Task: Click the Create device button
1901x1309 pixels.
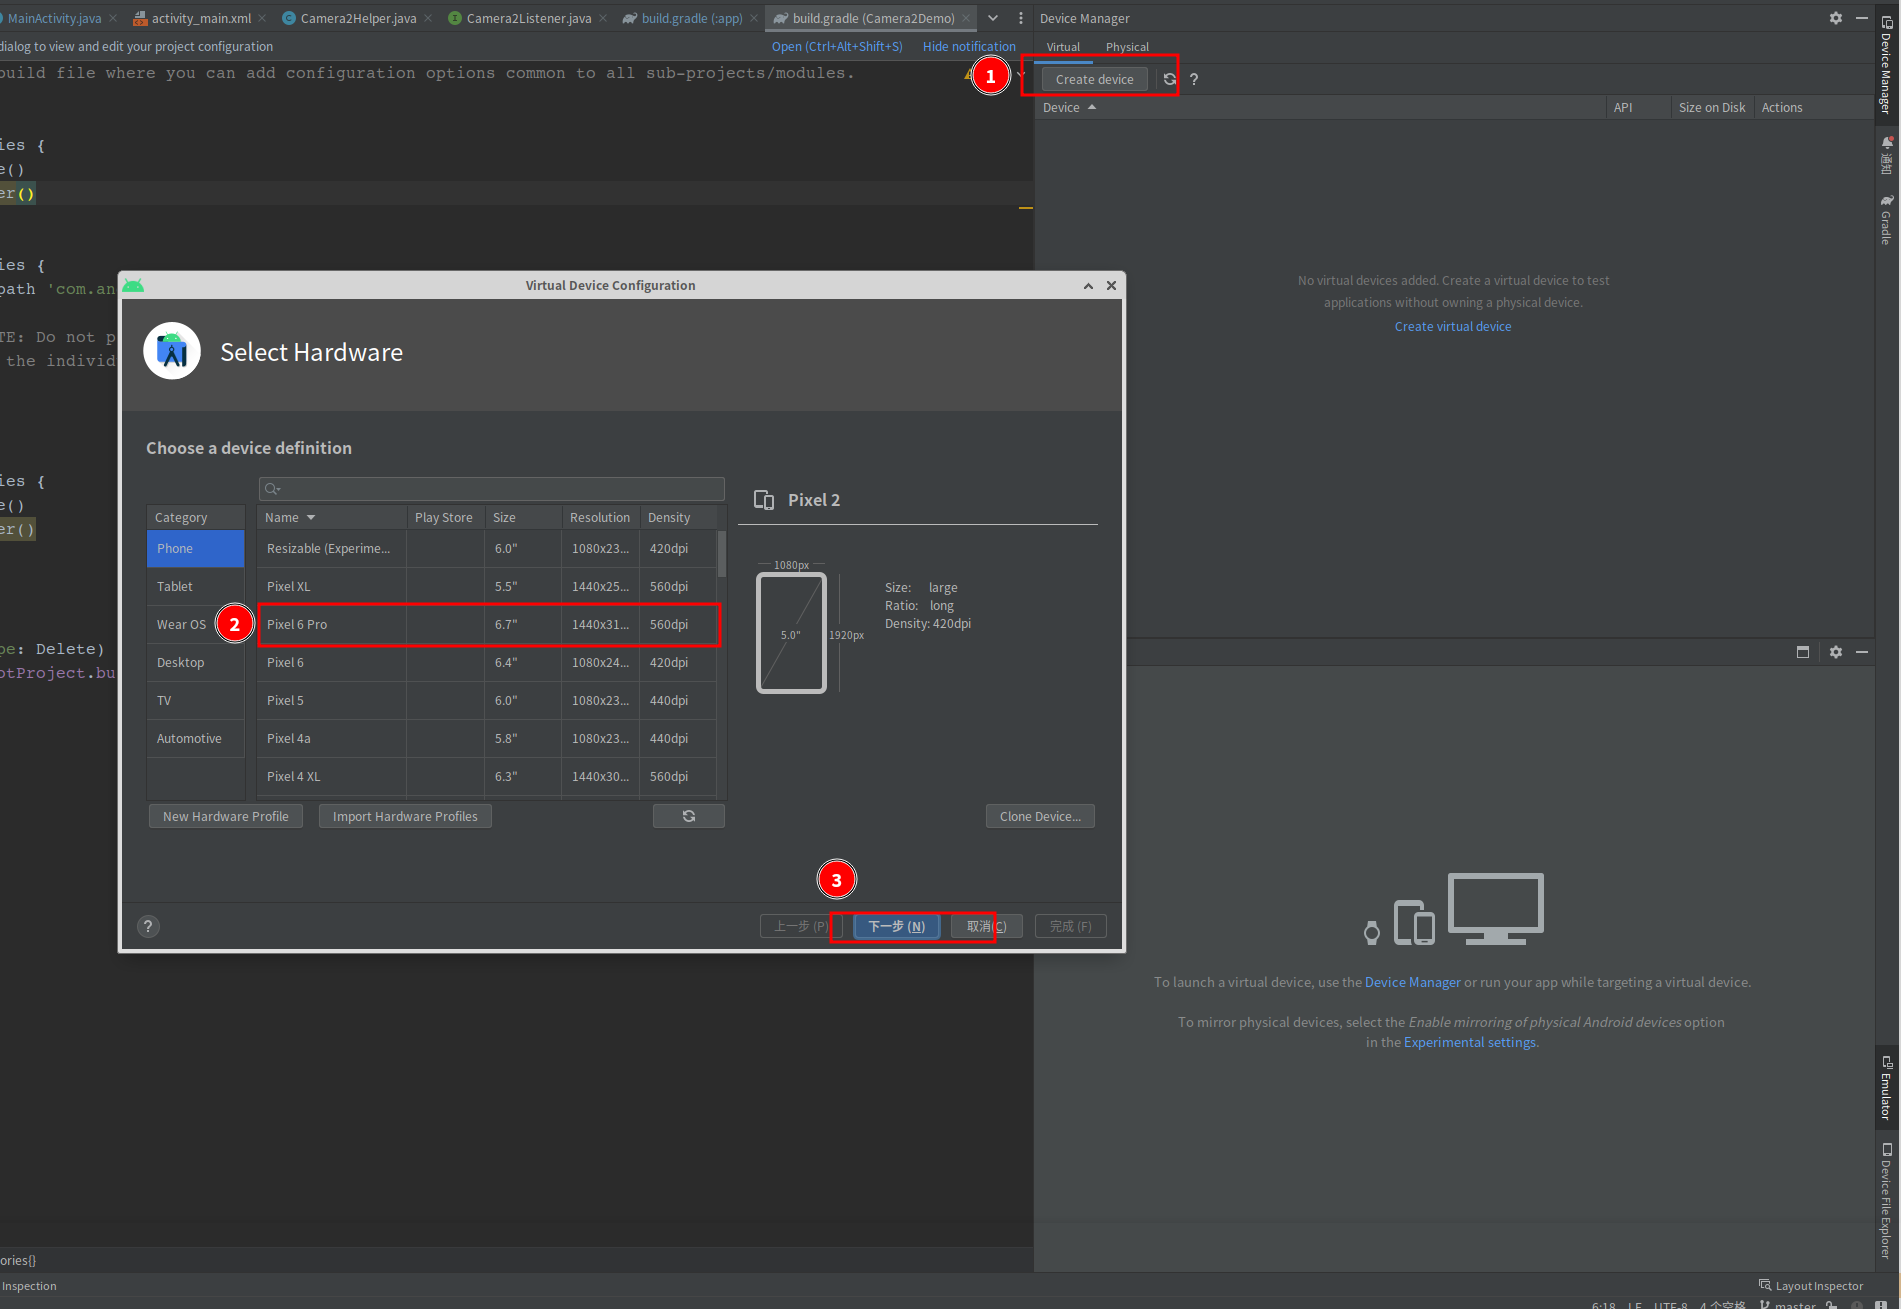Action: [1094, 79]
